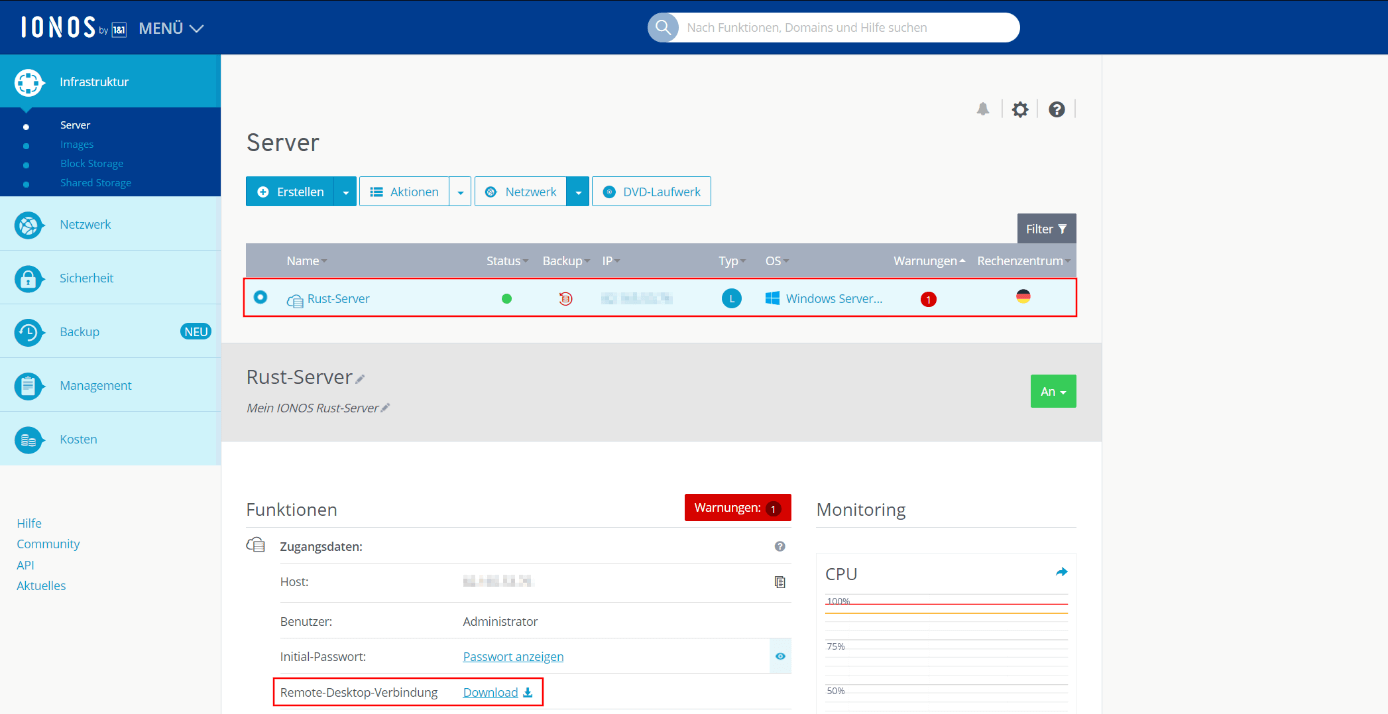Sort by the OS column header
Image resolution: width=1388 pixels, height=714 pixels.
tap(776, 261)
